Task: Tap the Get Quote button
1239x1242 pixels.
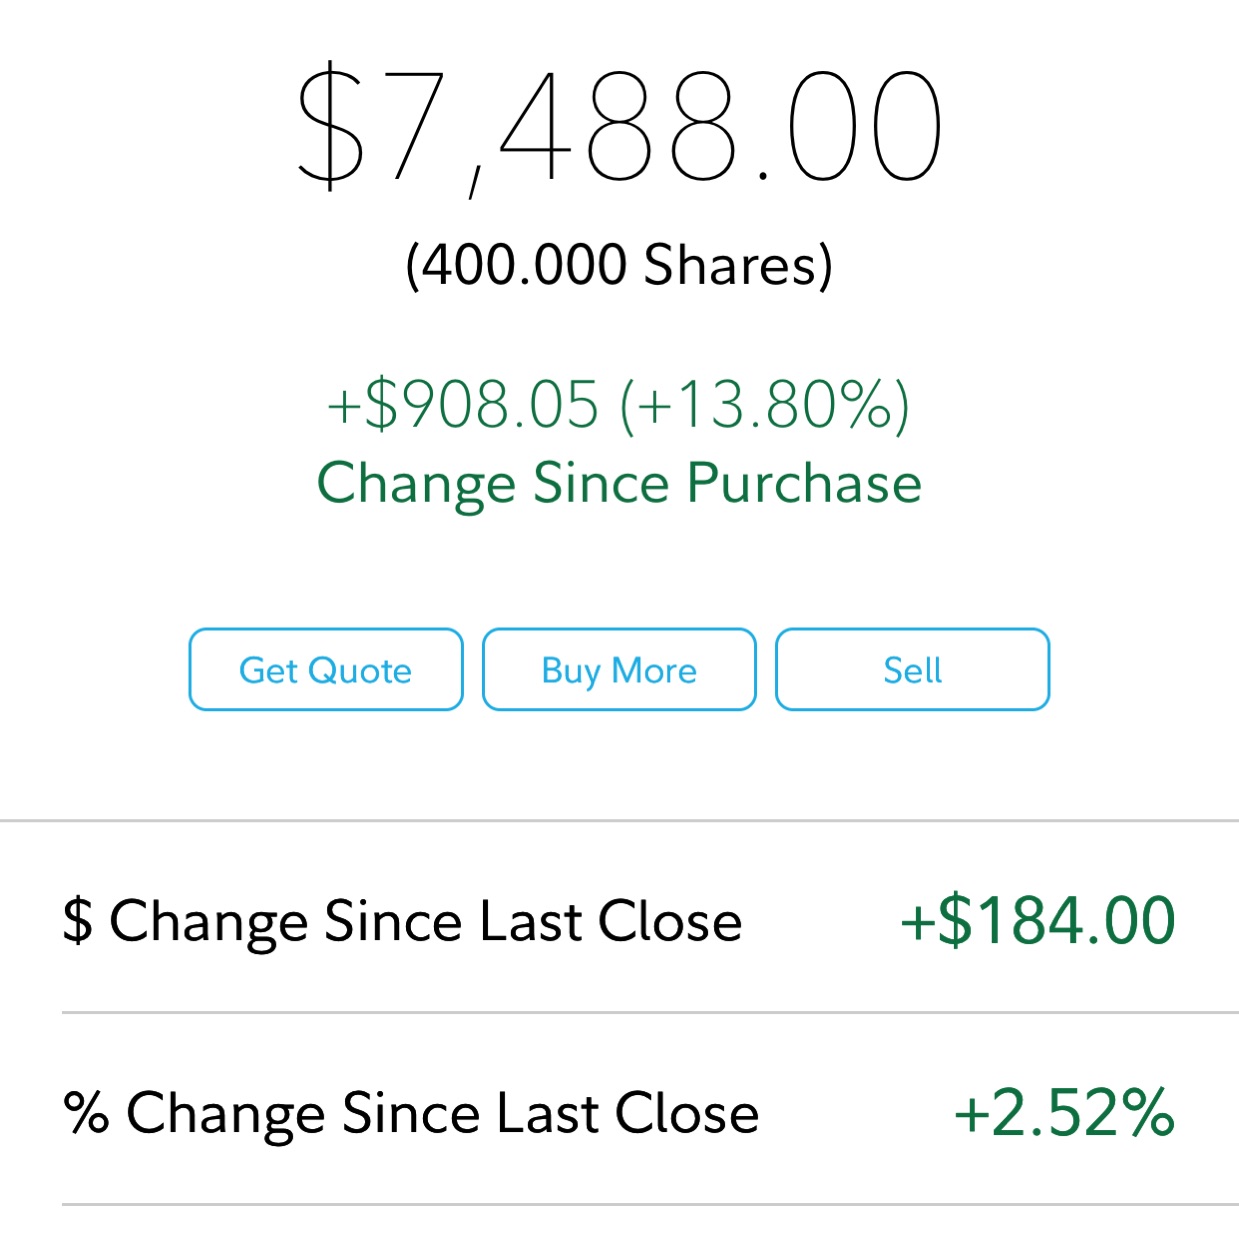Action: click(x=326, y=670)
